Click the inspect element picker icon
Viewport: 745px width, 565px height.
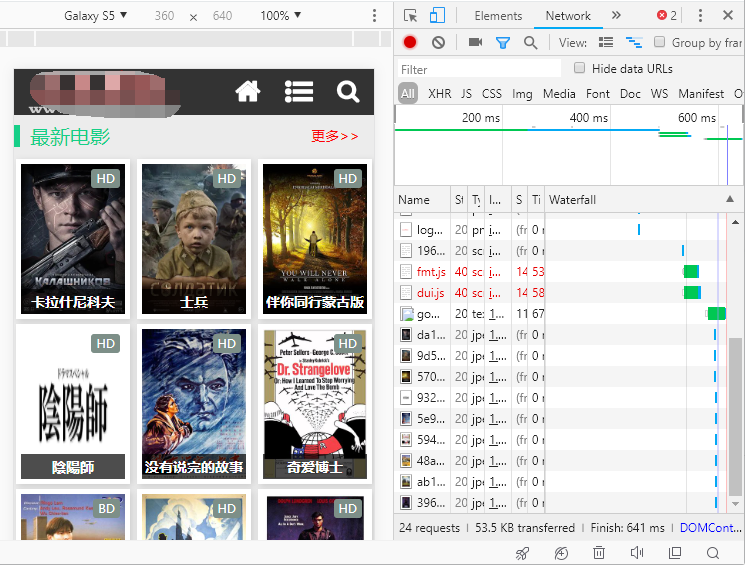coord(410,16)
